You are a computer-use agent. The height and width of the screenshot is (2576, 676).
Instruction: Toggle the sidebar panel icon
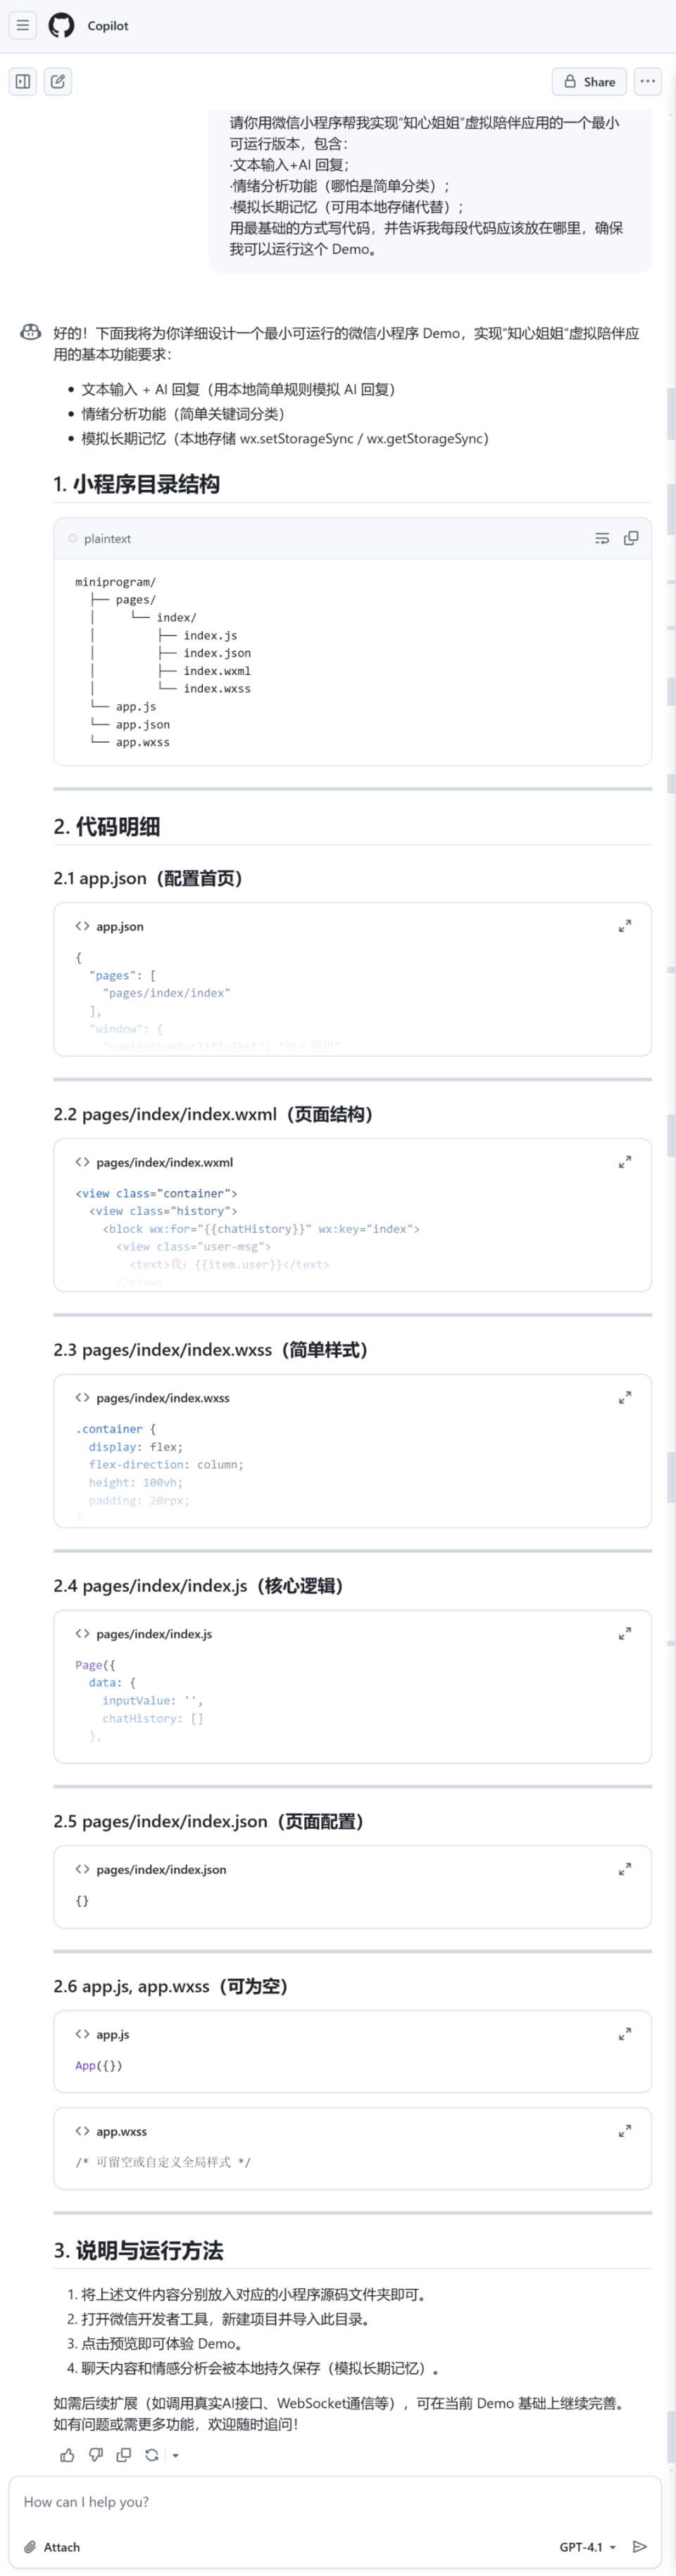point(23,82)
